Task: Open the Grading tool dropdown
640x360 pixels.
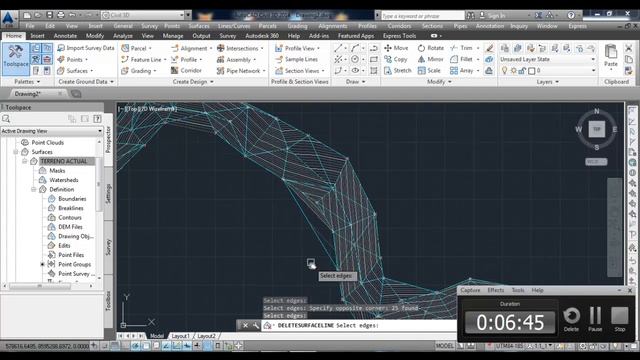Action: click(139, 71)
